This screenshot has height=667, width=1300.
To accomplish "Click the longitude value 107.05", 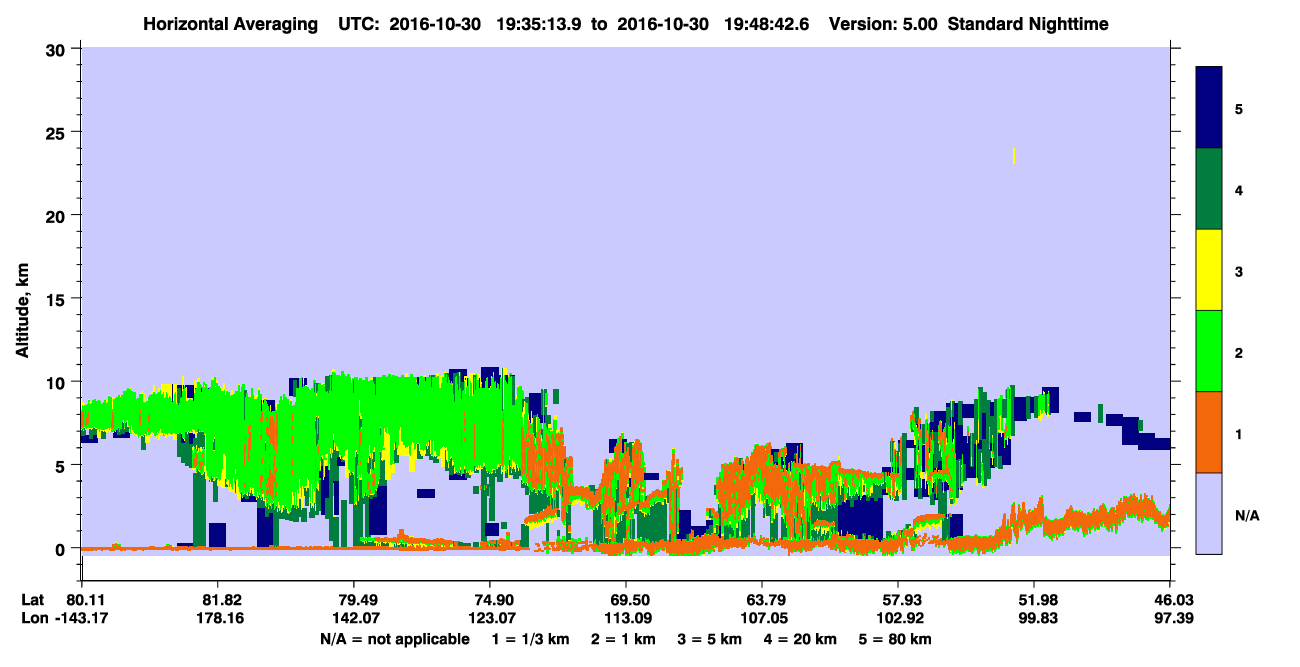I will [762, 619].
